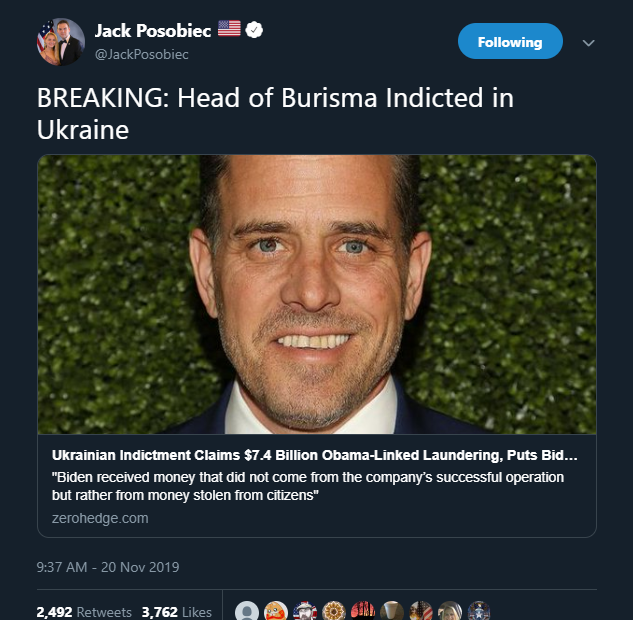Click the zerohedge.com source link

tap(100, 518)
